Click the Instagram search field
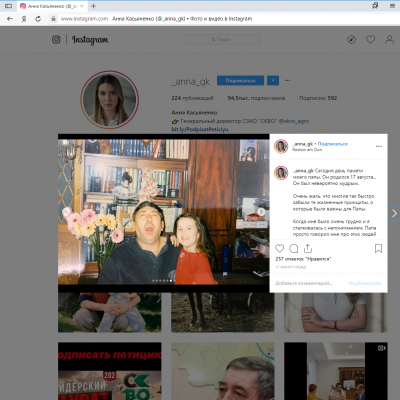Image resolution: width=400 pixels, height=400 pixels. click(223, 40)
